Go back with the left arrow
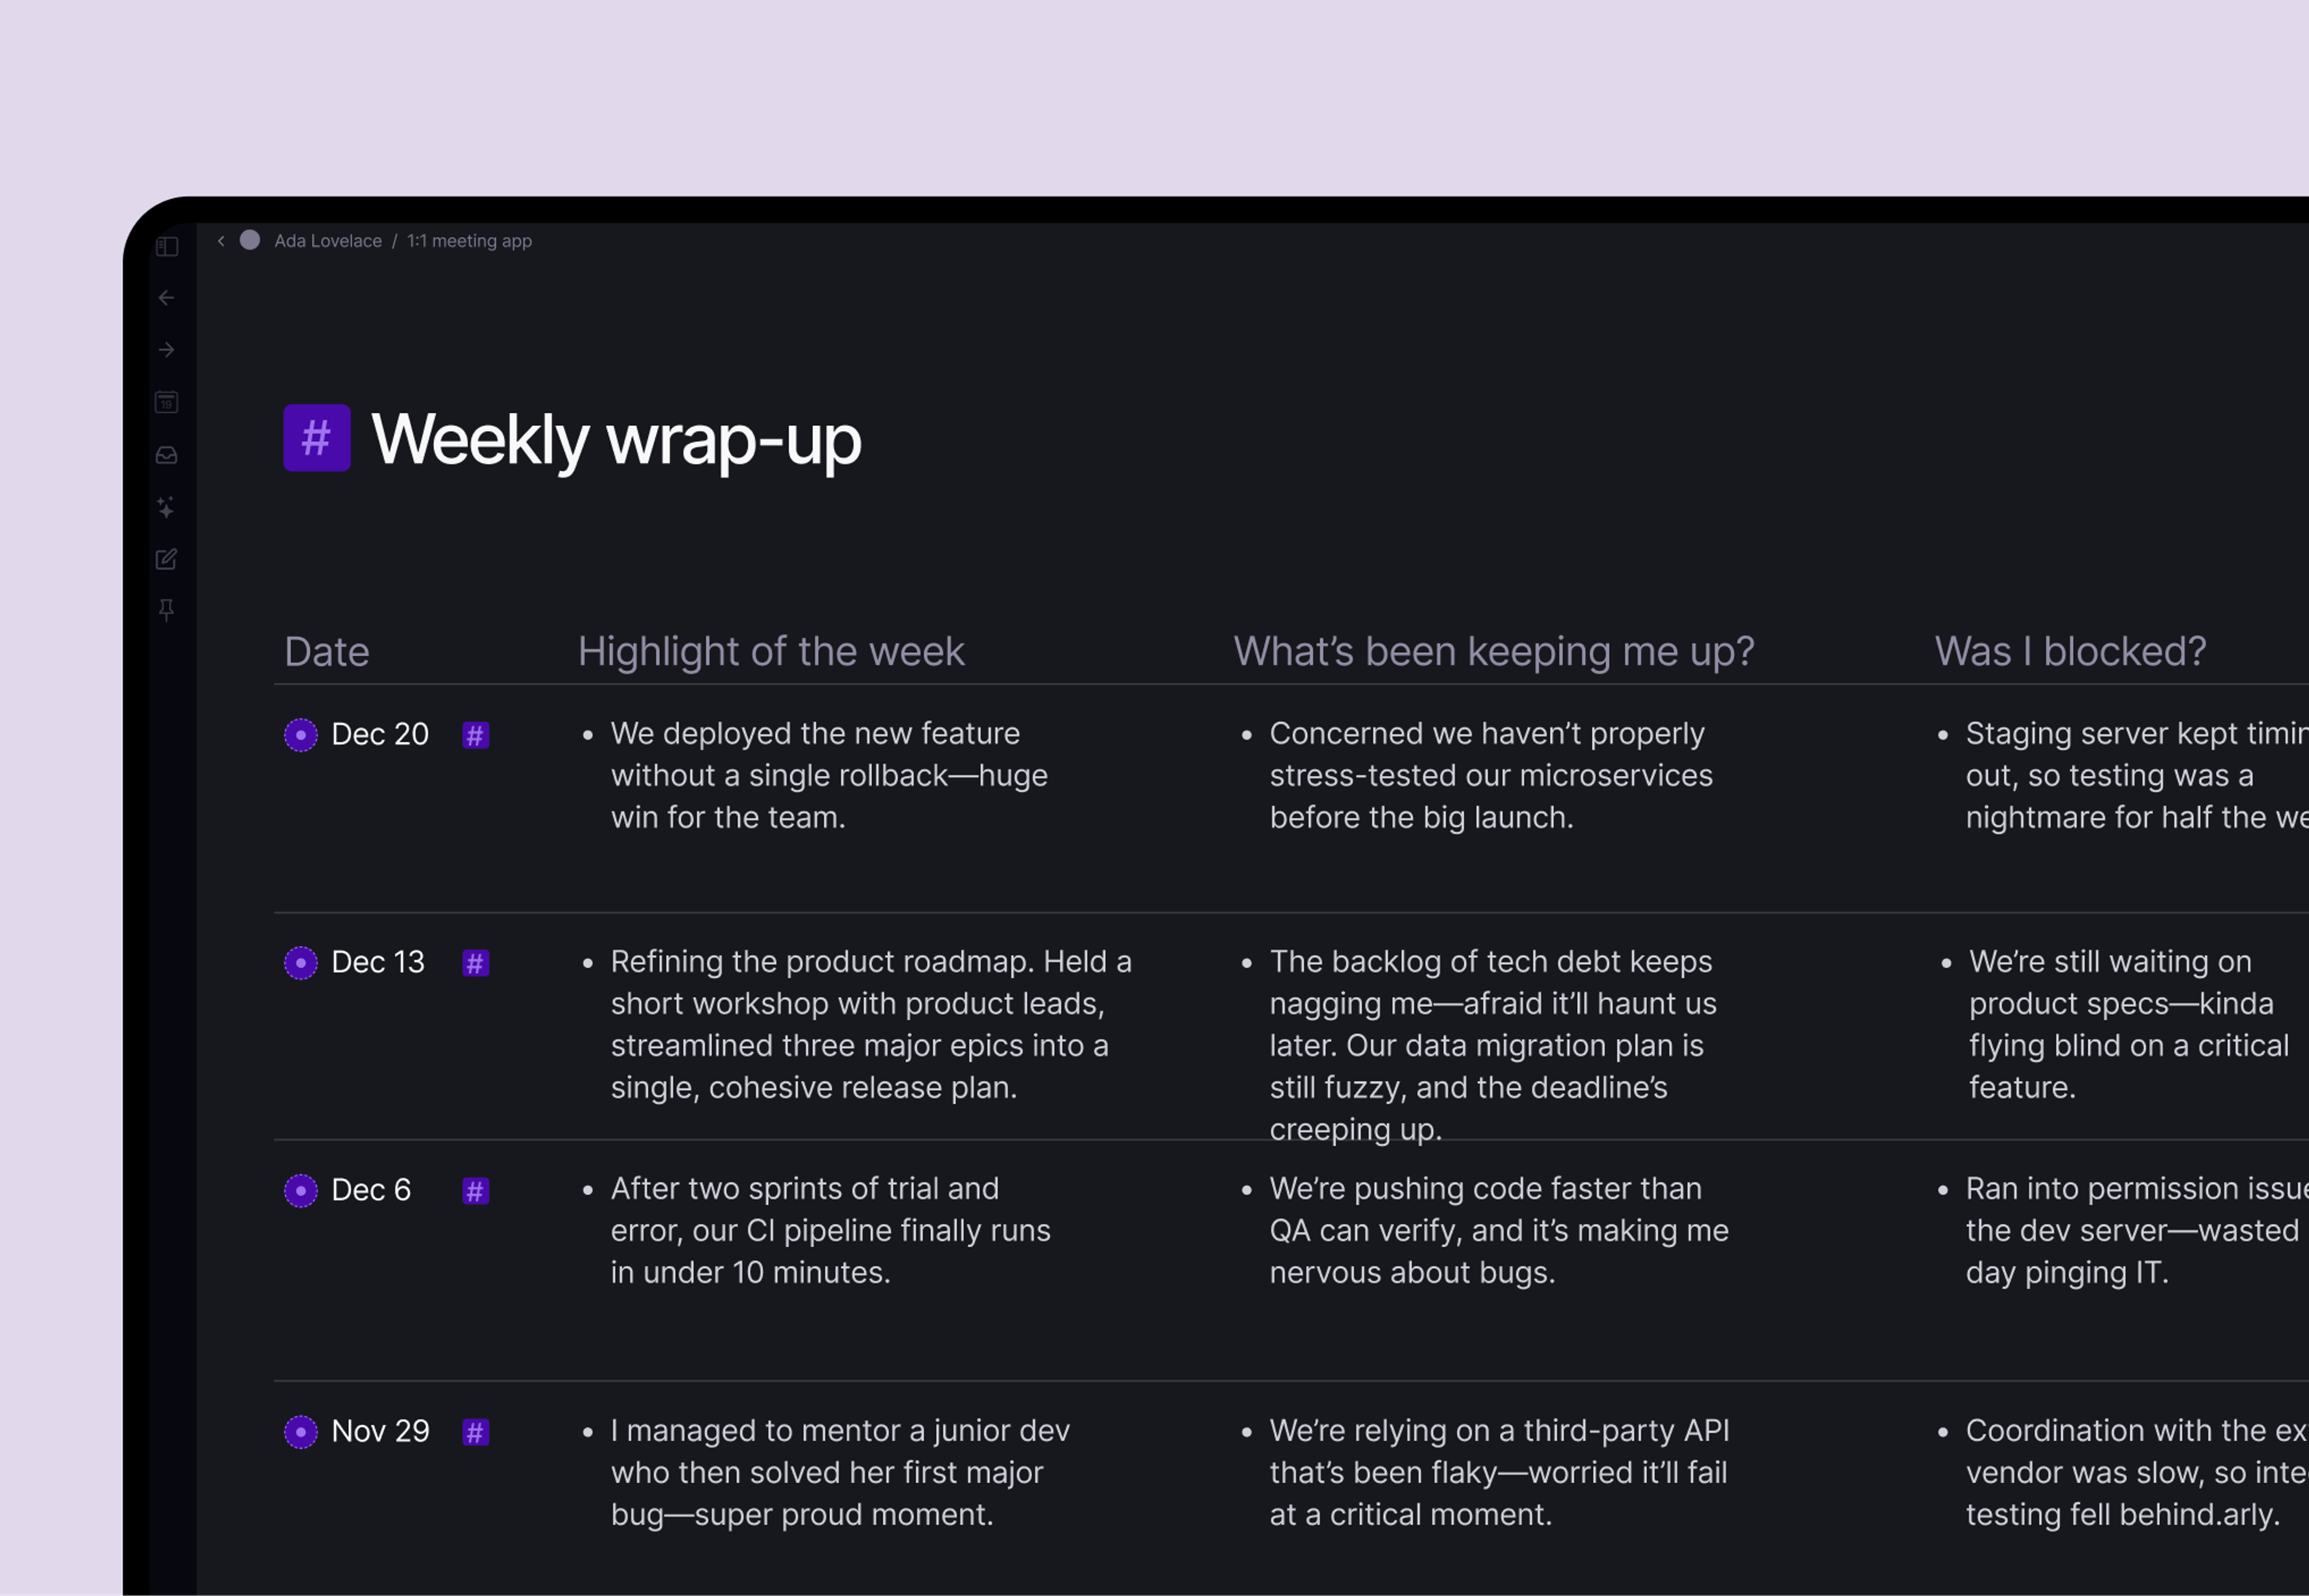 coord(167,298)
